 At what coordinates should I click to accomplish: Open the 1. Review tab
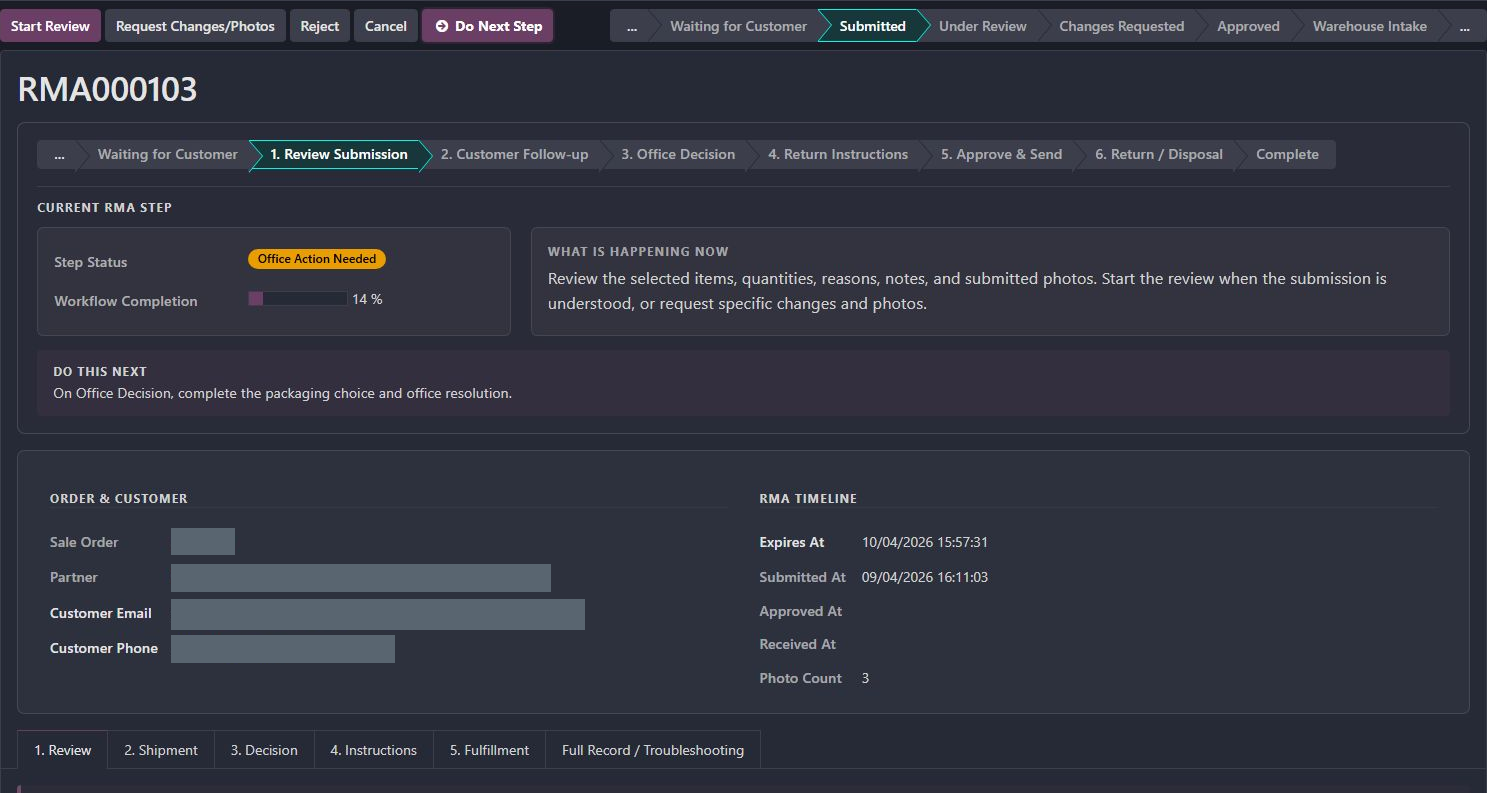coord(63,750)
